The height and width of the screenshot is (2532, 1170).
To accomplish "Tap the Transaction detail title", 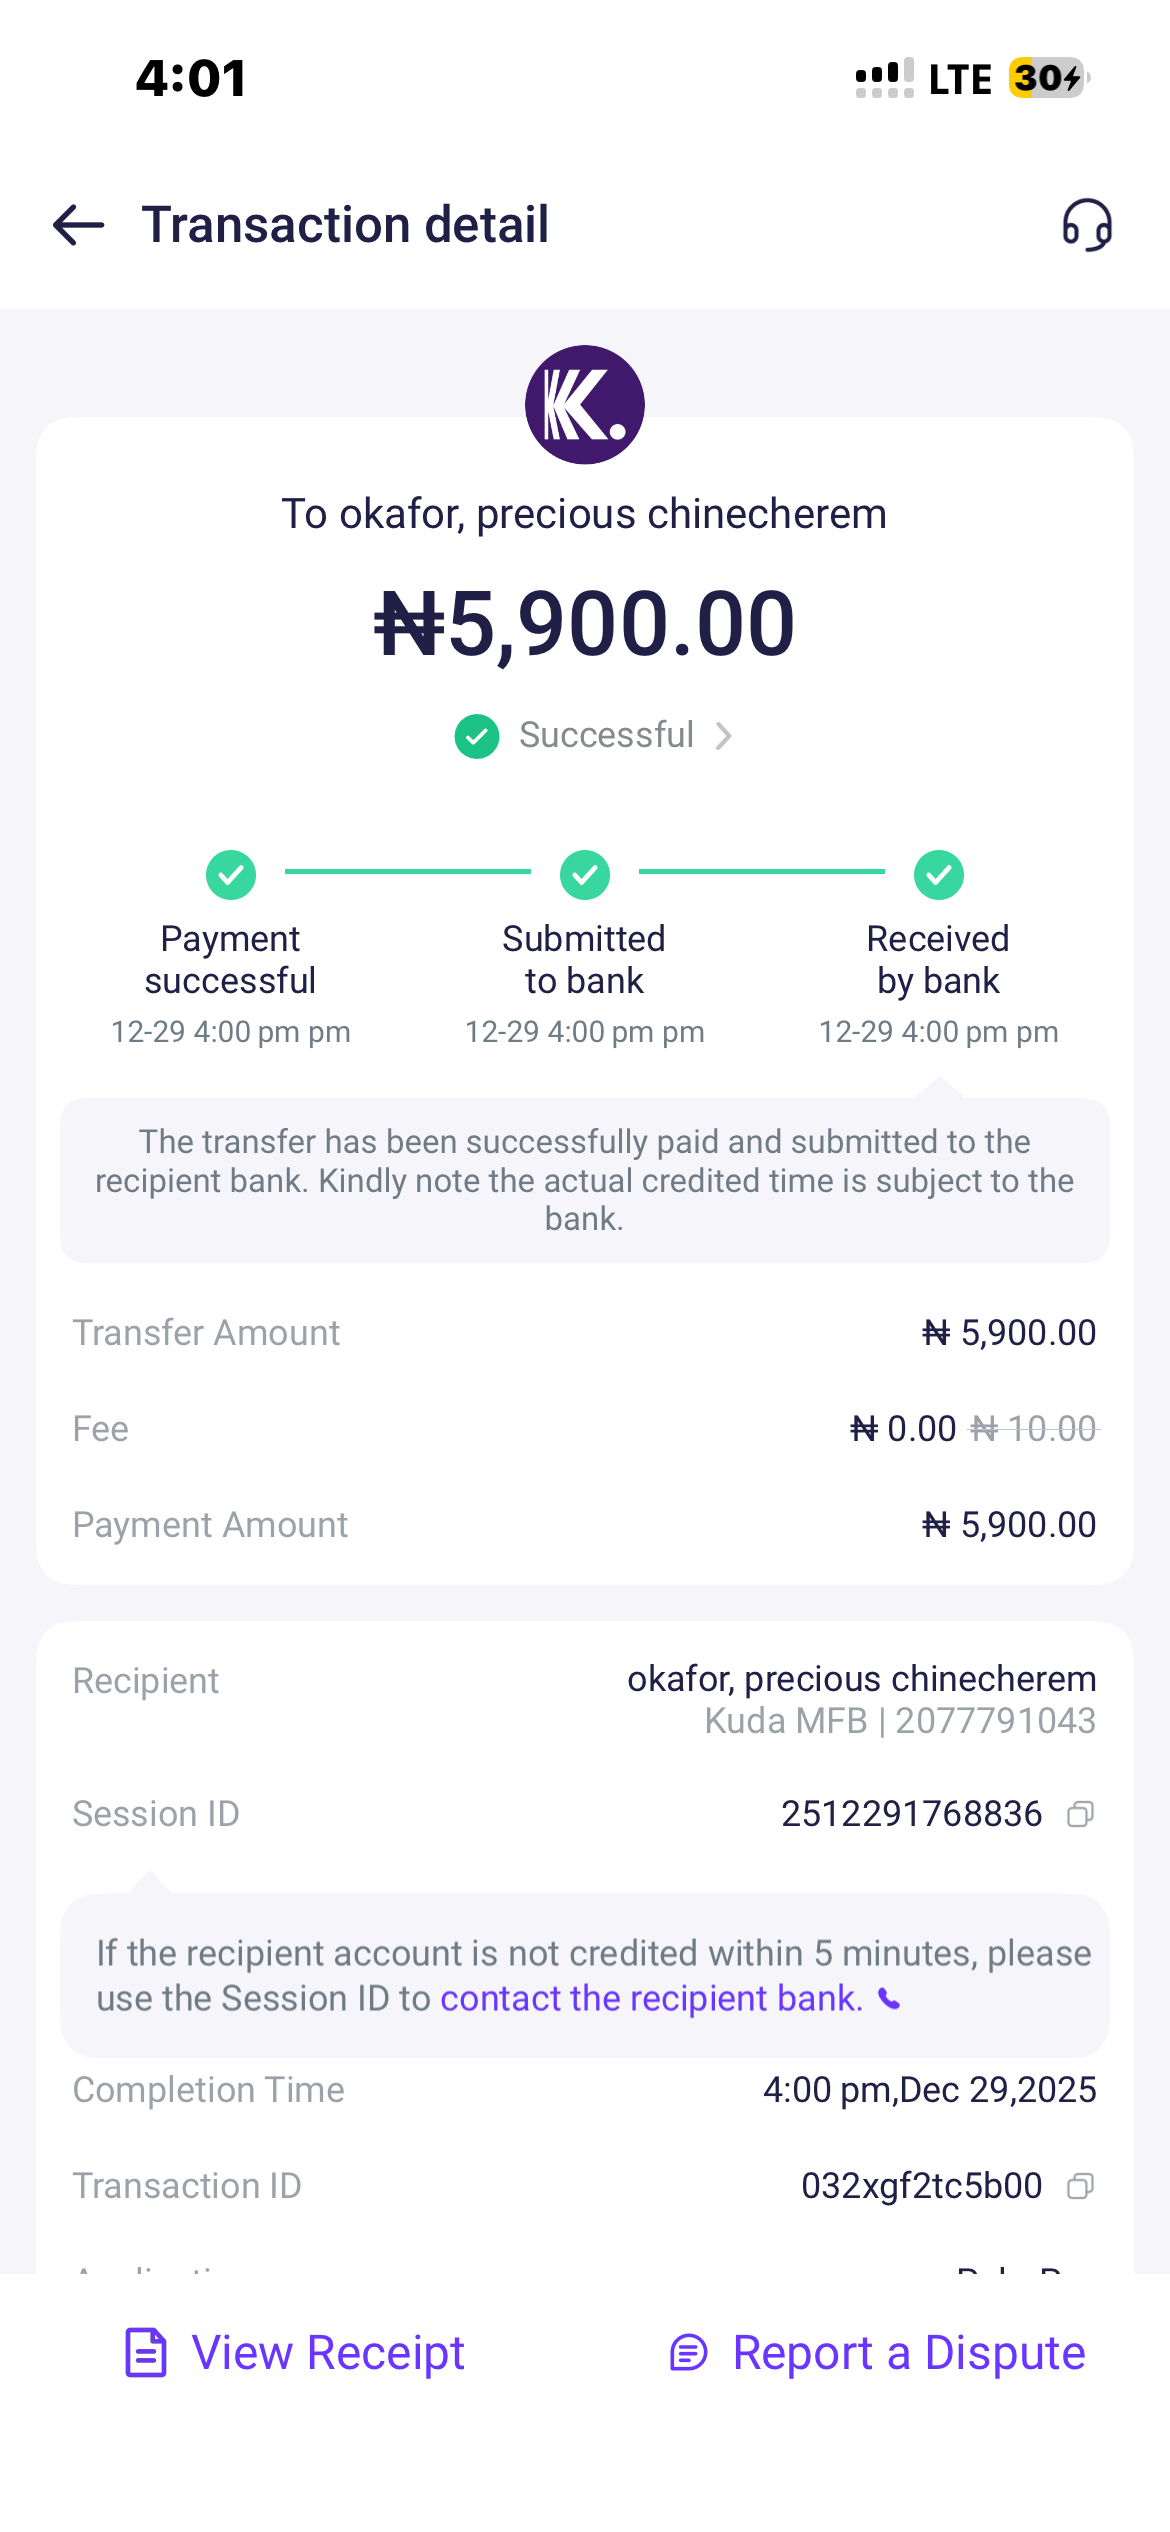I will (x=345, y=224).
